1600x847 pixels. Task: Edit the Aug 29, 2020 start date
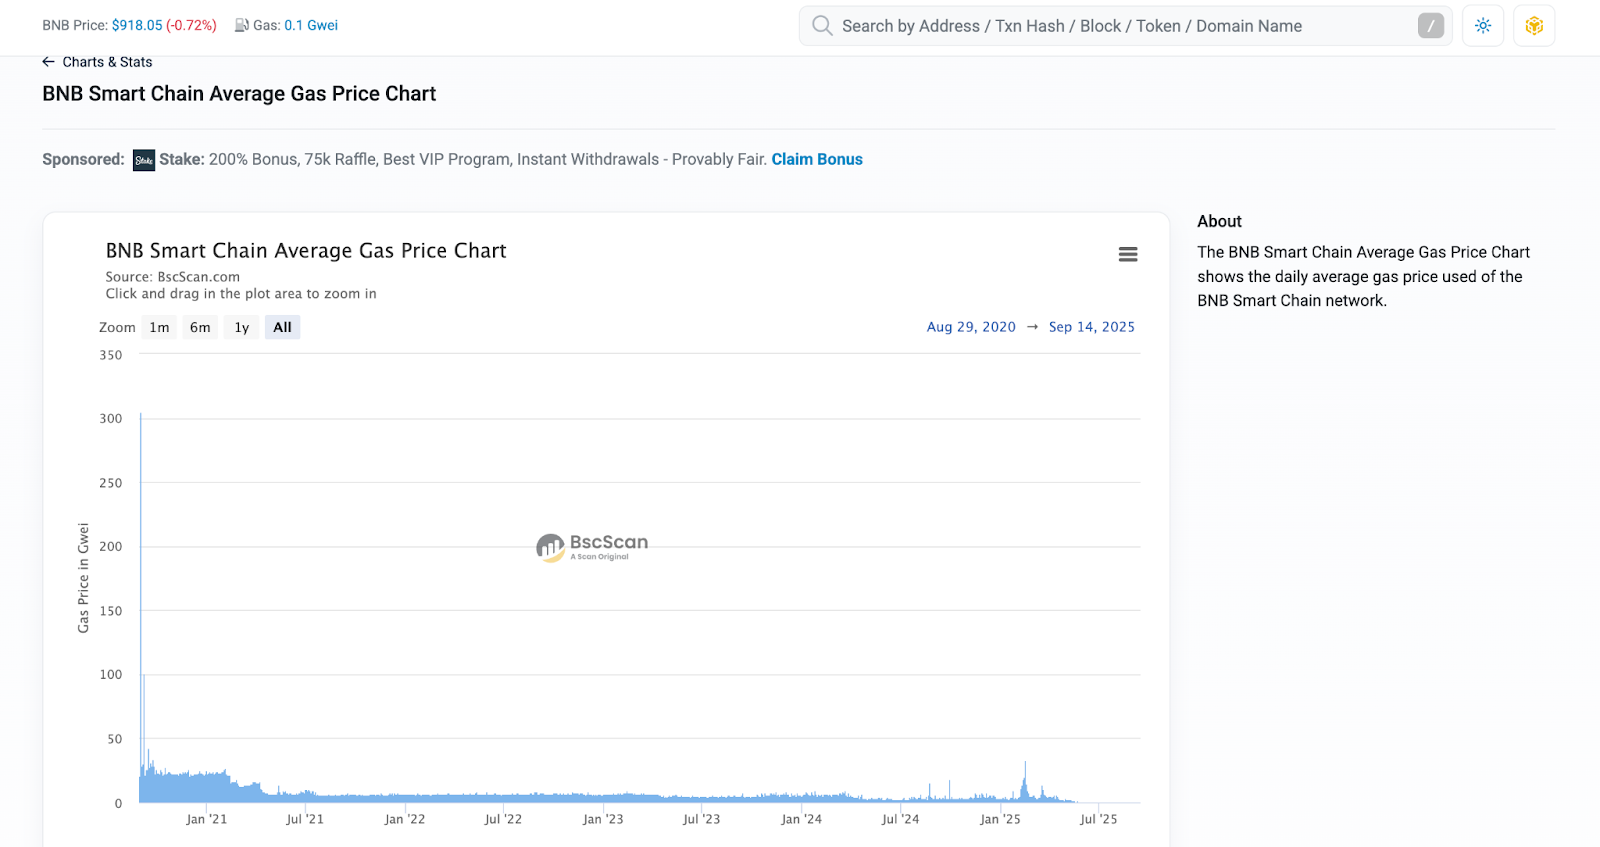pos(971,327)
